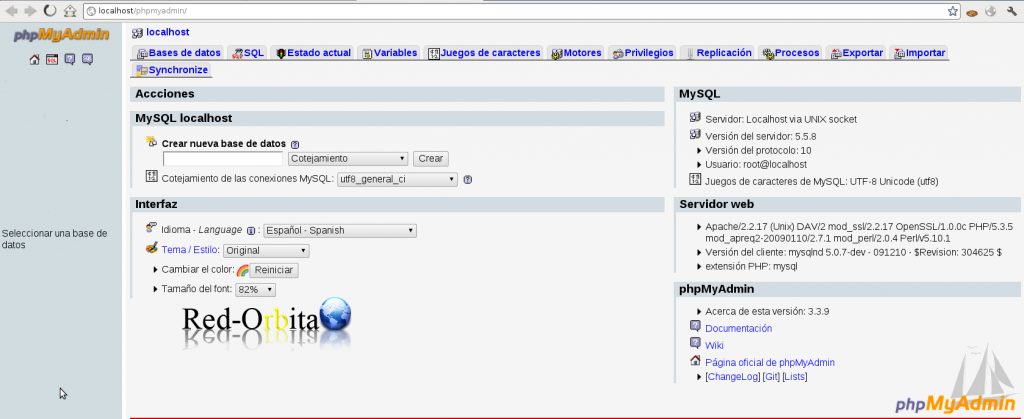Click the text 'Versión del protocolo: 10'

pyautogui.click(x=758, y=150)
